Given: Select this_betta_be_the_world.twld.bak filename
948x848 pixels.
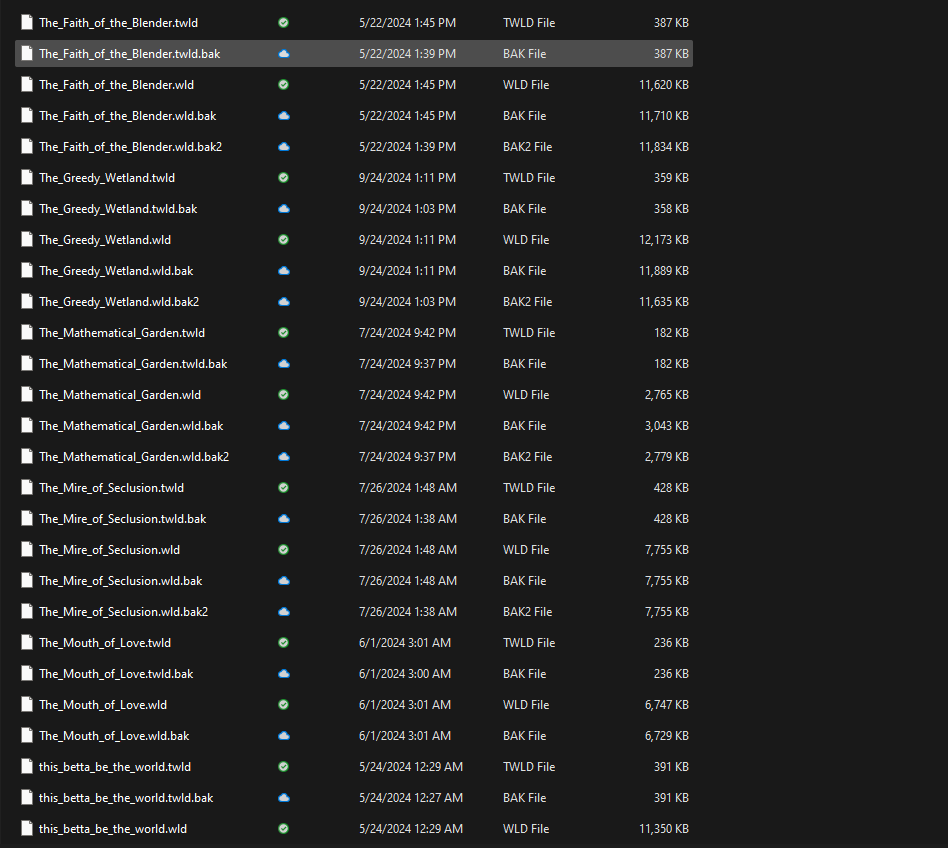Looking at the screenshot, I should point(126,798).
